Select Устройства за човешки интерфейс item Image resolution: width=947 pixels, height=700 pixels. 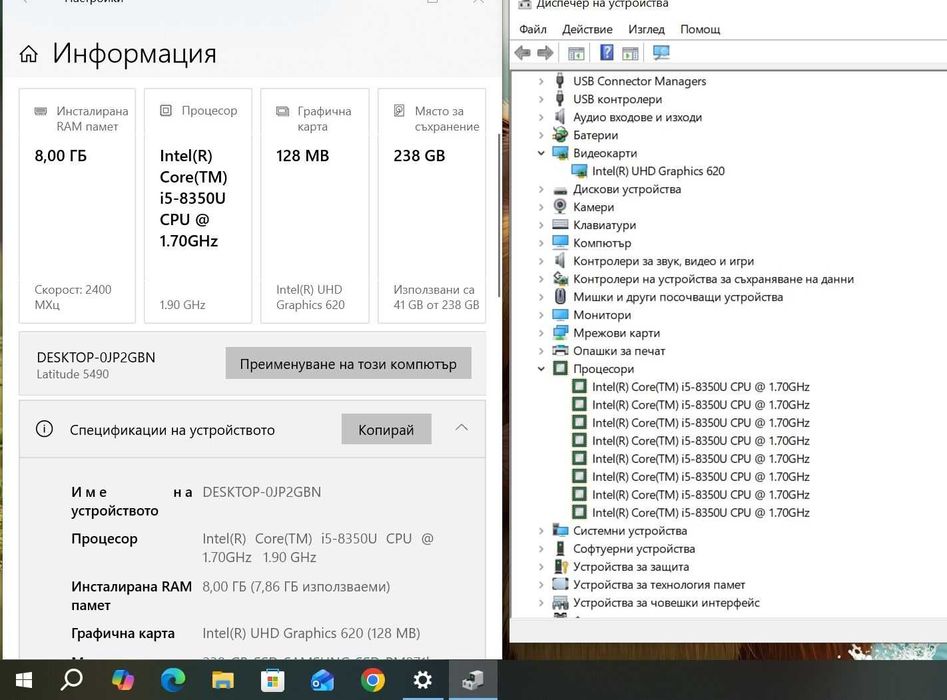point(666,602)
